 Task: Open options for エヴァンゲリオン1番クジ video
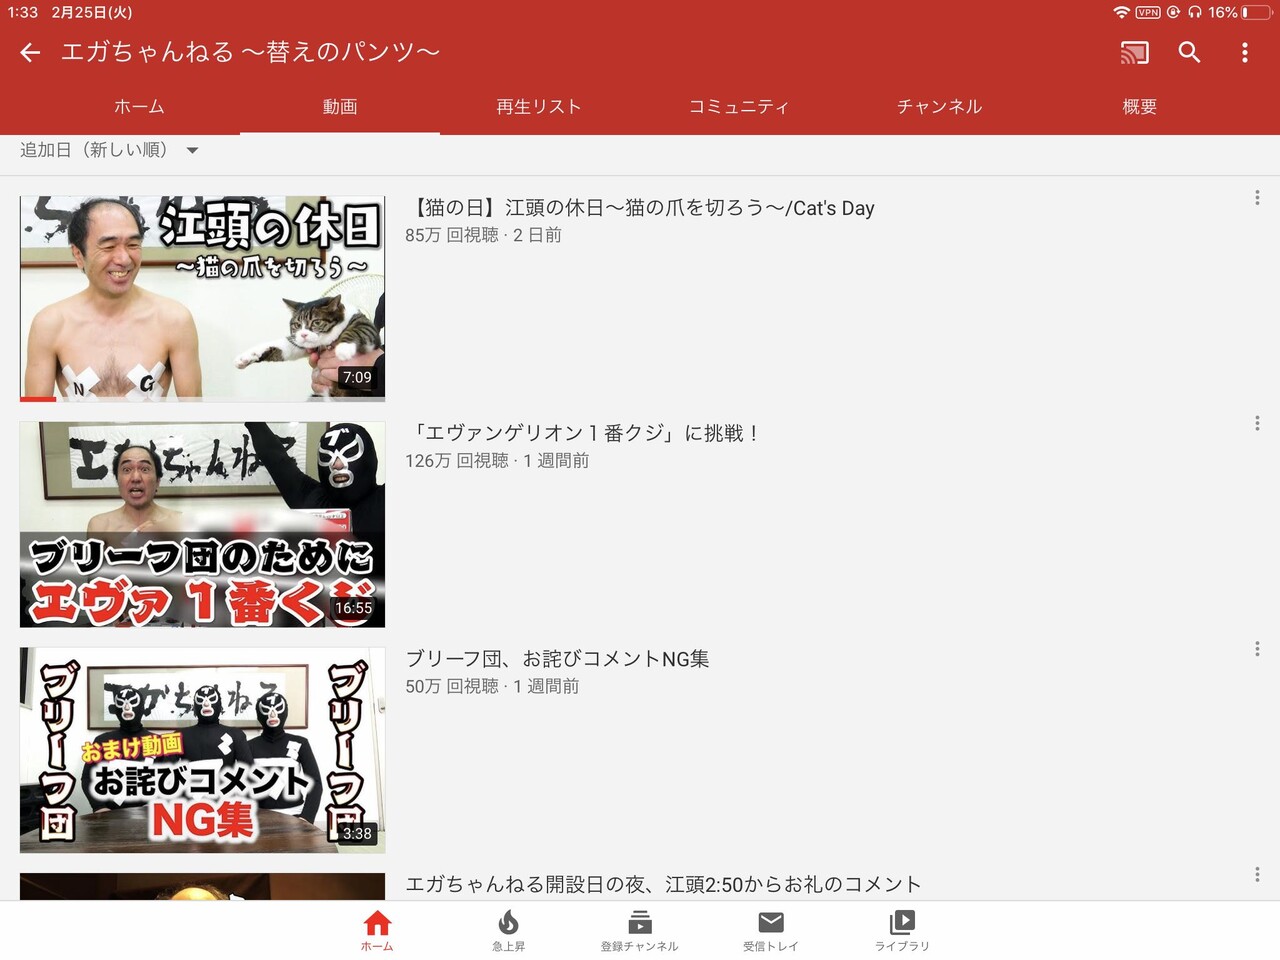1257,423
